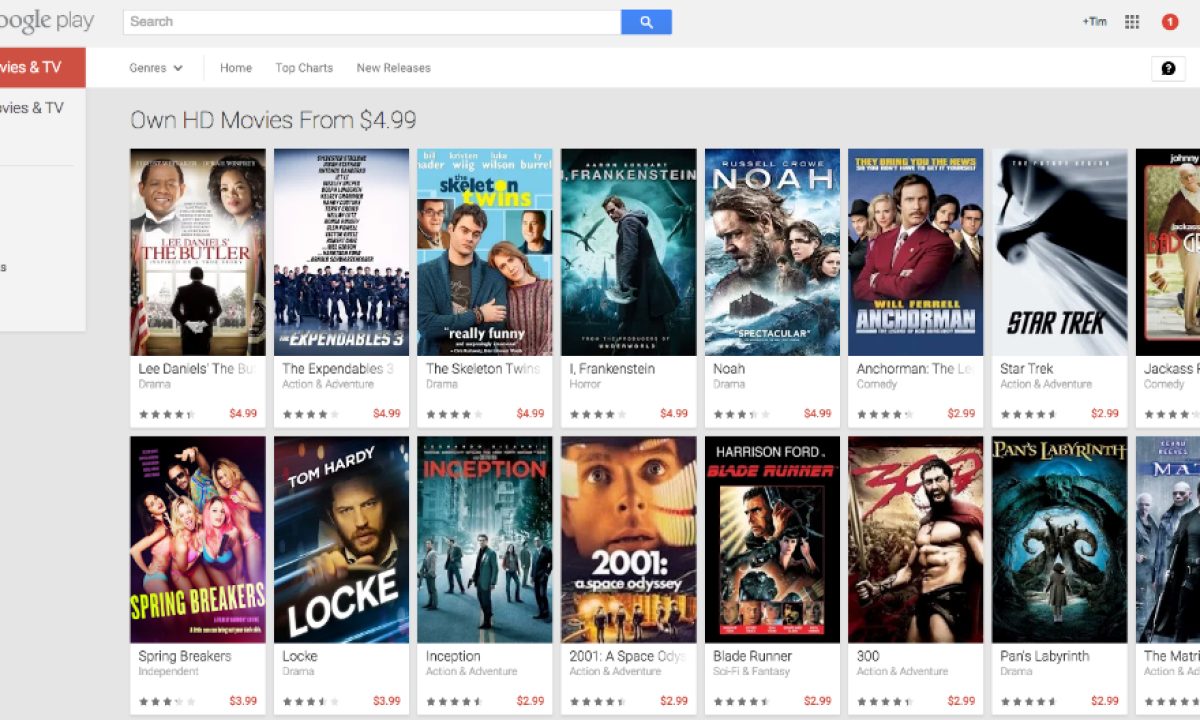Select the red Movies & TV sidebar item

point(42,68)
